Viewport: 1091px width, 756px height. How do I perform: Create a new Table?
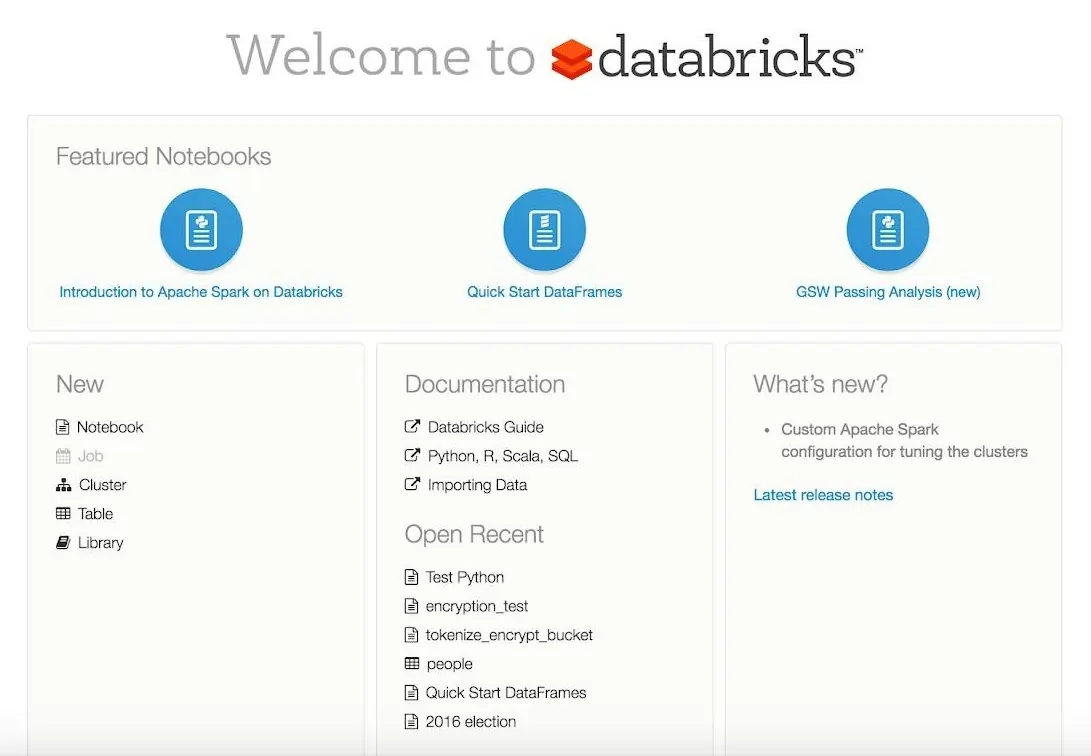click(95, 514)
